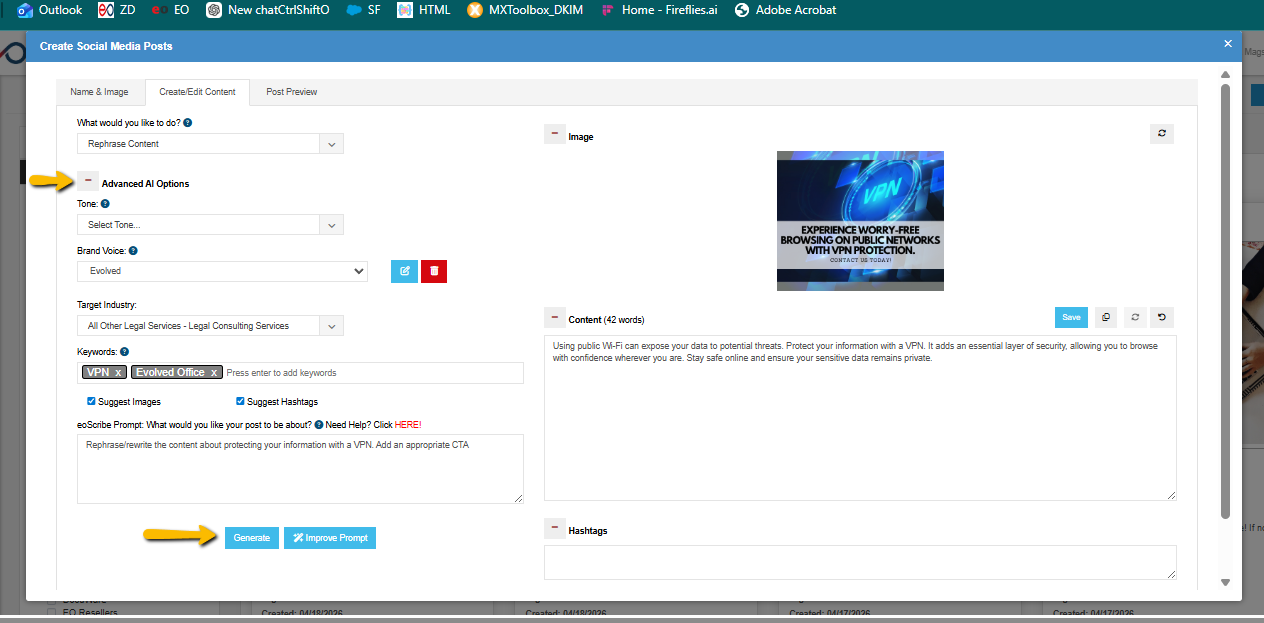Open the MXToolbox_DKIM bookmark

coord(525,10)
